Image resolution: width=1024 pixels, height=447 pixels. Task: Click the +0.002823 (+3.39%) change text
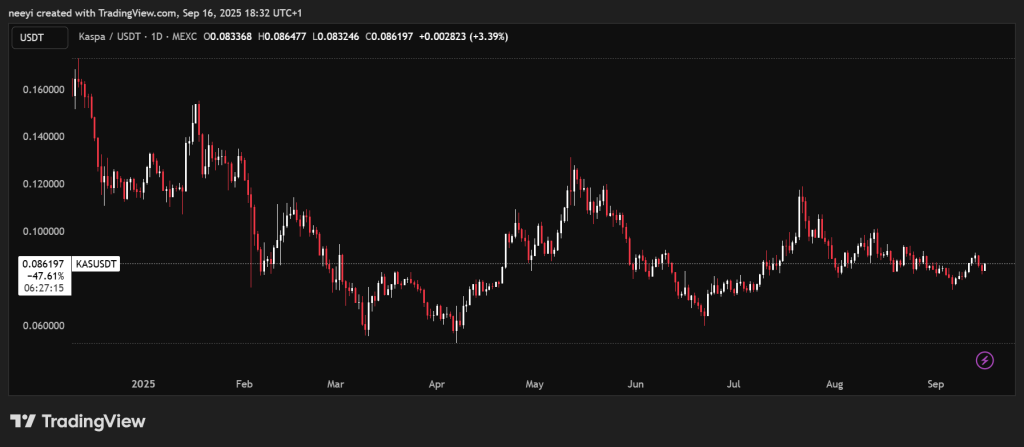pyautogui.click(x=463, y=37)
